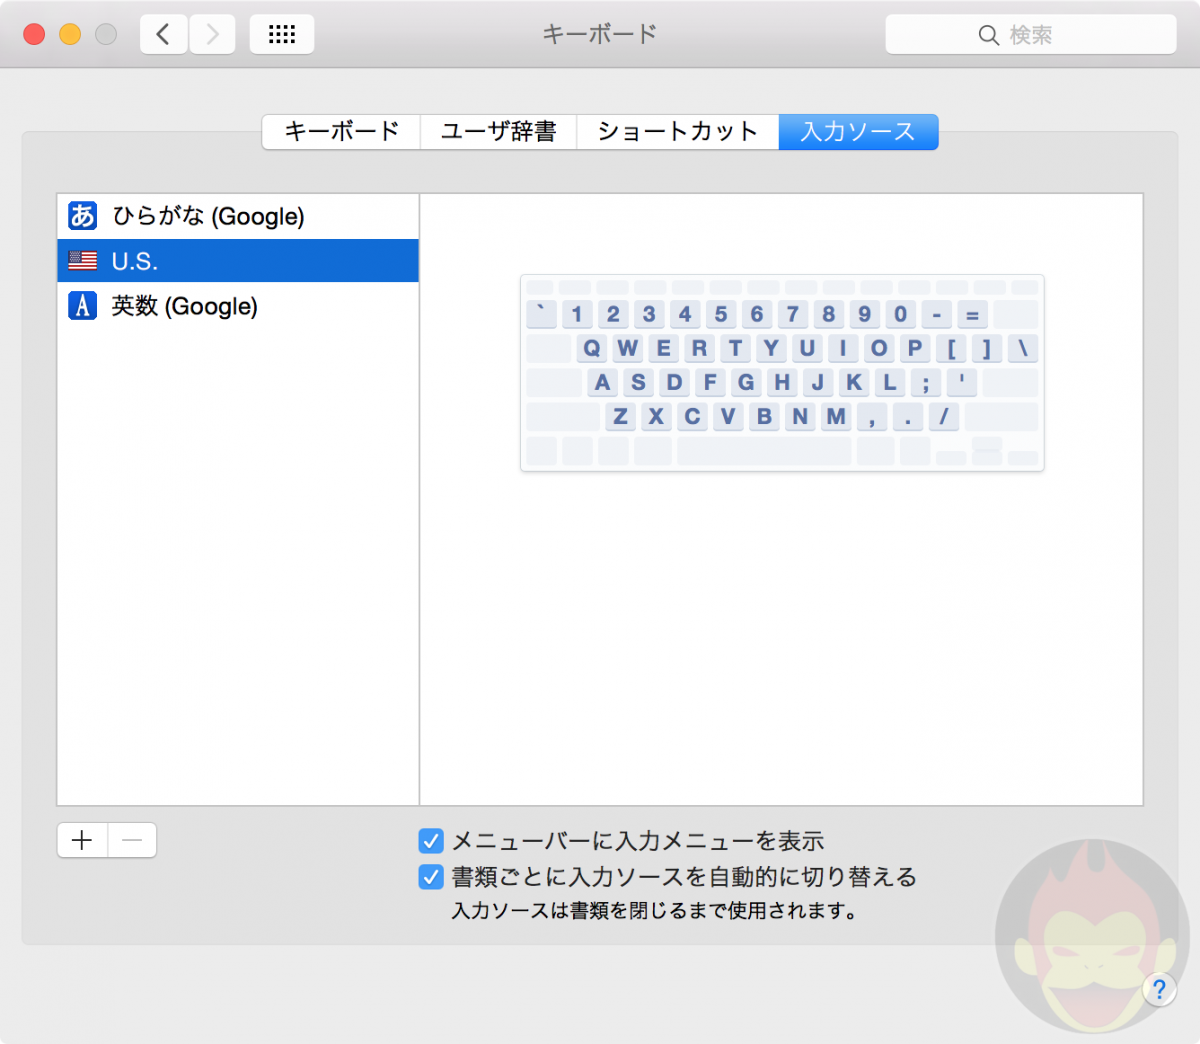The height and width of the screenshot is (1044, 1200).
Task: Click the plus button to add input source
Action: (x=81, y=840)
